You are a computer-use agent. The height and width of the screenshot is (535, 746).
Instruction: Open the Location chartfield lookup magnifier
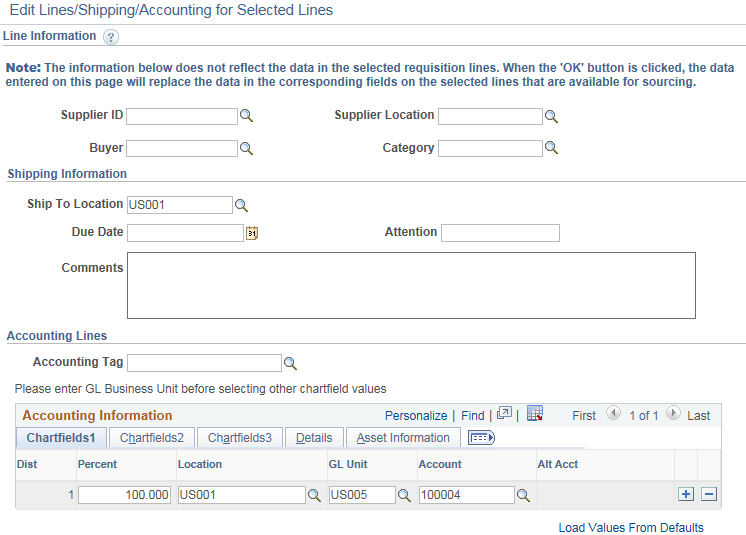(314, 496)
